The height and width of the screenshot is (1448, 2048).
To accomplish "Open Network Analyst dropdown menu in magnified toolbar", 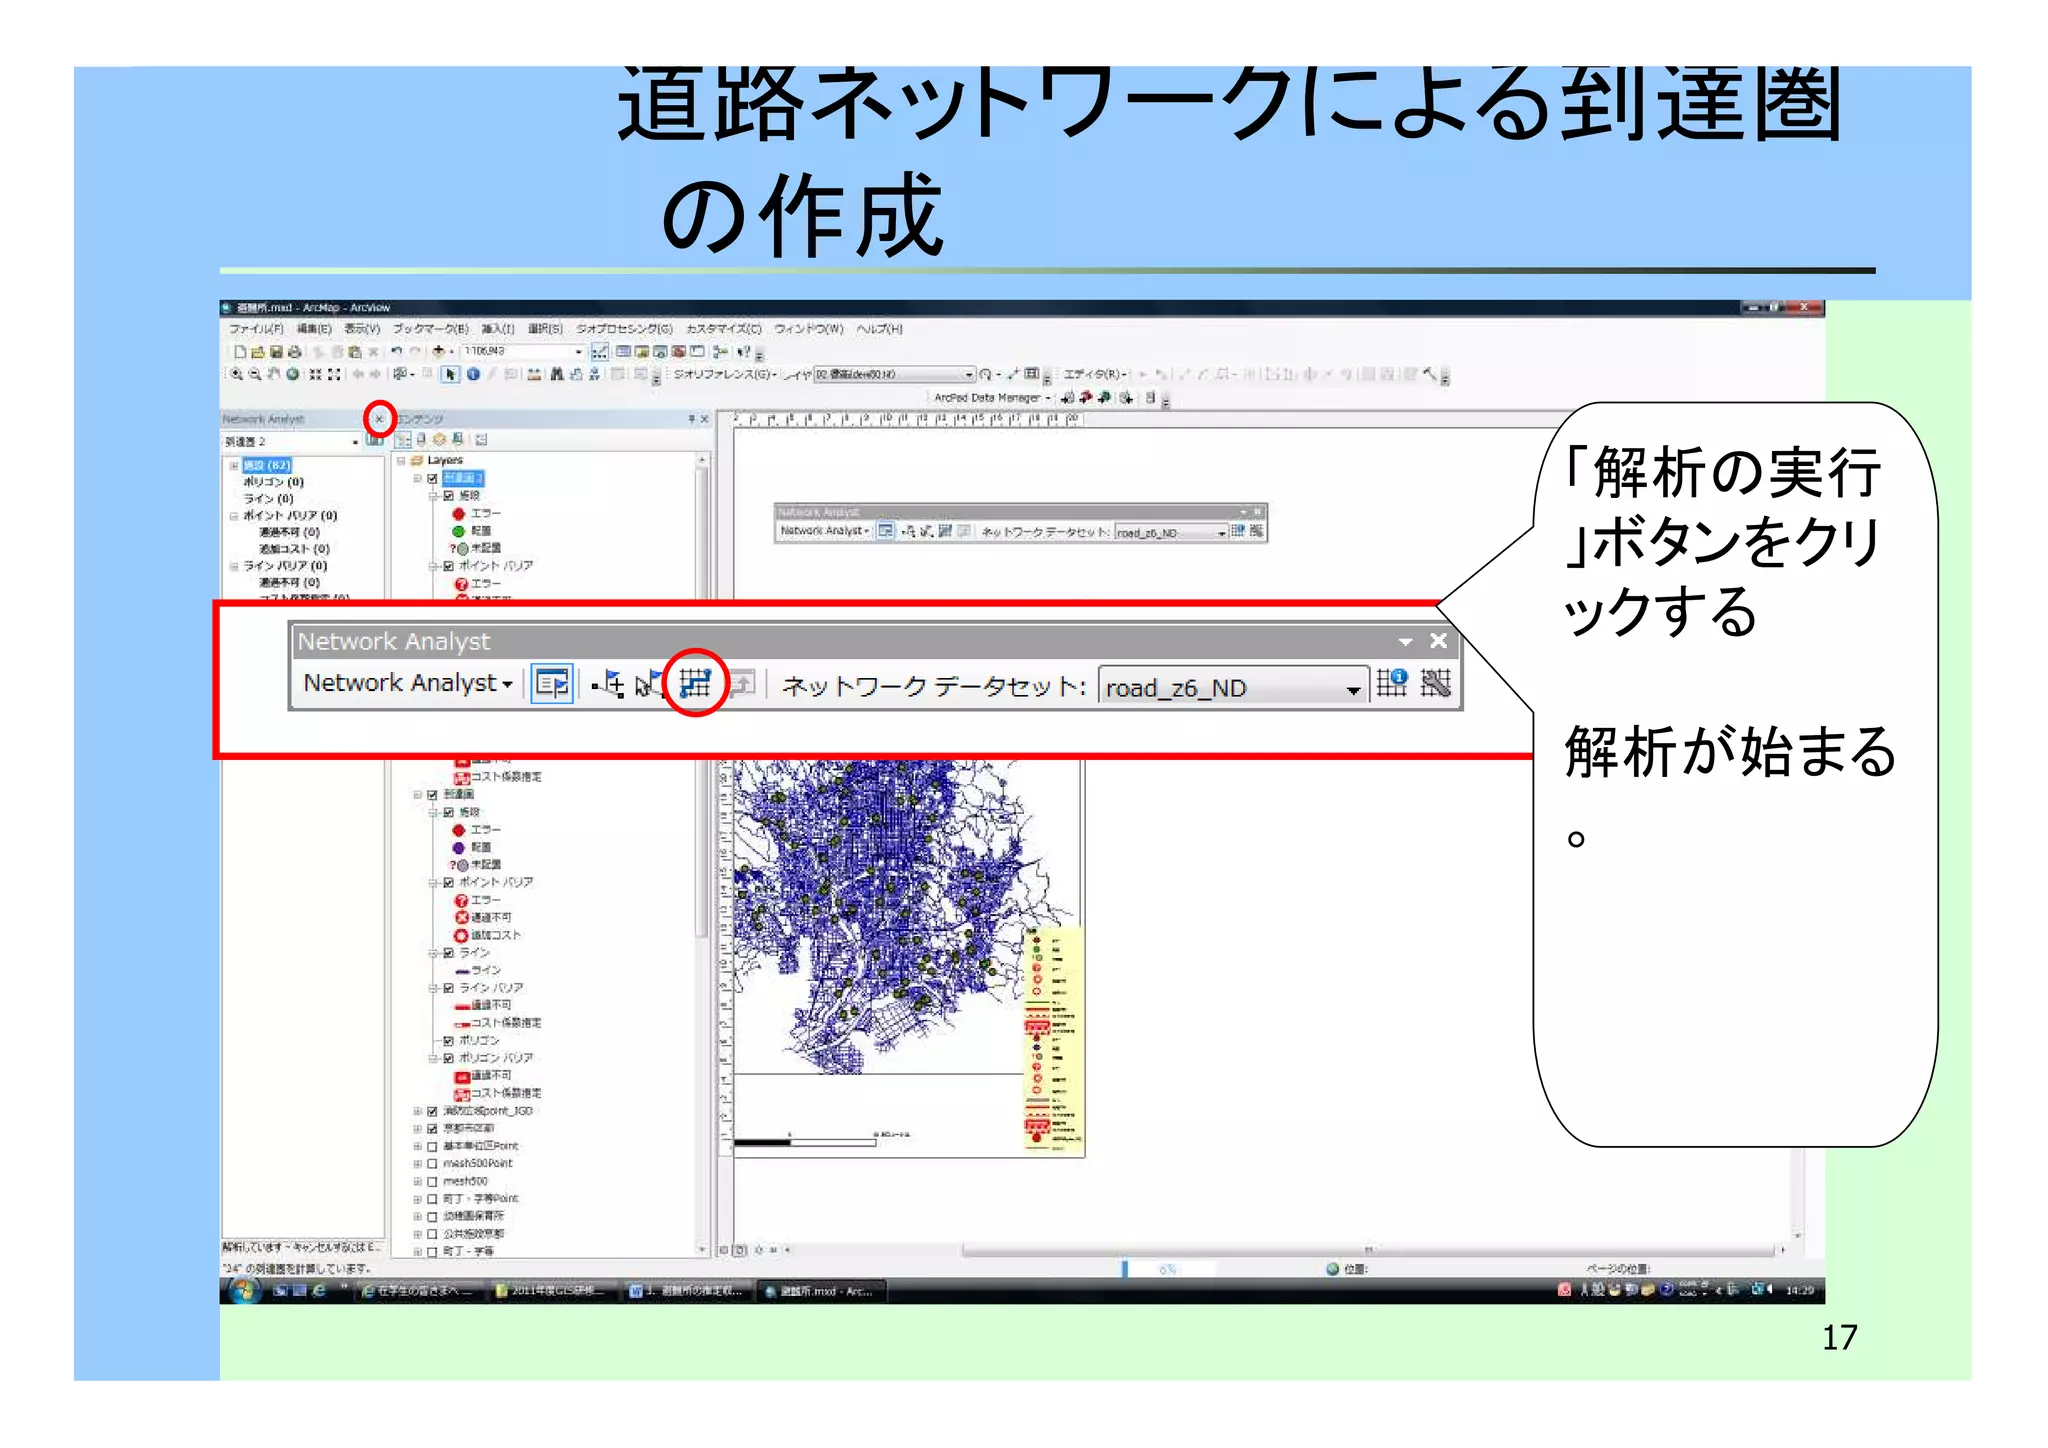I will click(x=408, y=683).
